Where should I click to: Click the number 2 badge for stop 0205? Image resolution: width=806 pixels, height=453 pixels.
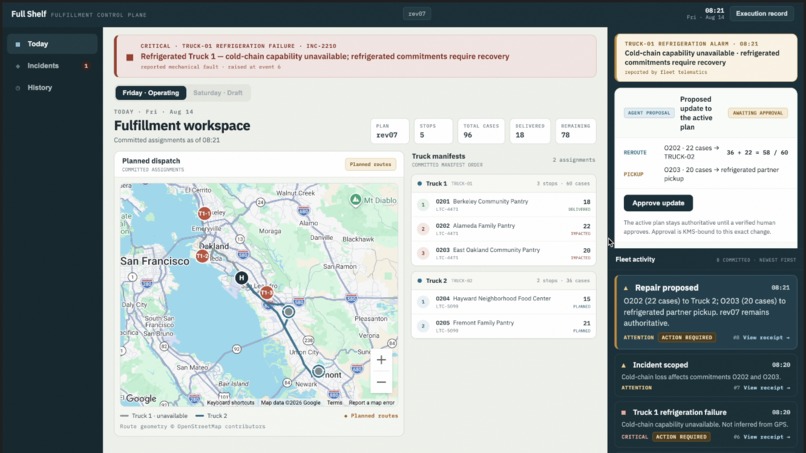click(x=423, y=326)
